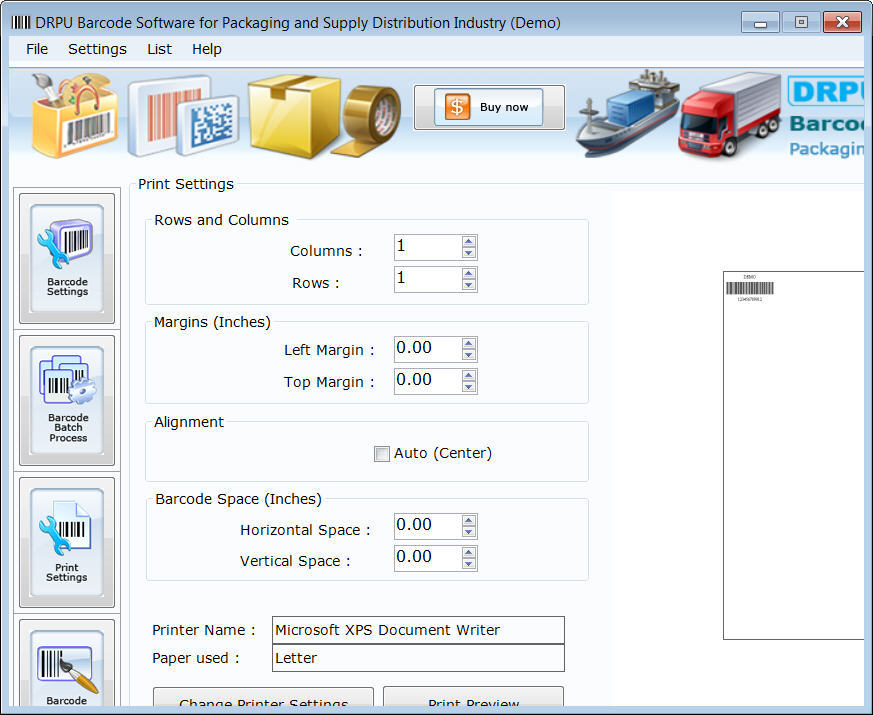Open the List menu
This screenshot has width=873, height=715.
pos(159,49)
